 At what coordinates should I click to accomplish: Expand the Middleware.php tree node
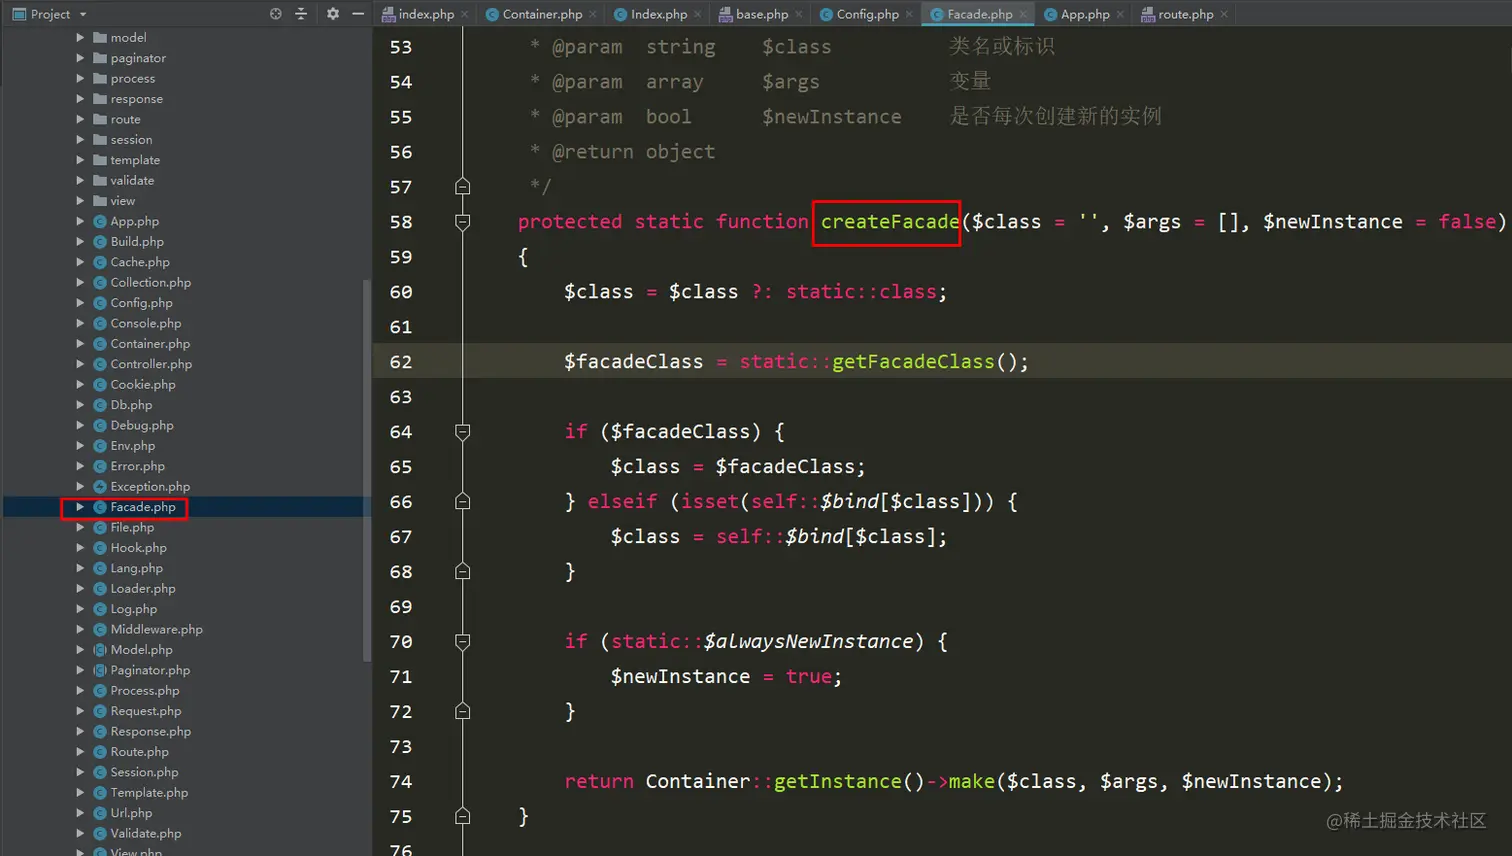coord(80,629)
